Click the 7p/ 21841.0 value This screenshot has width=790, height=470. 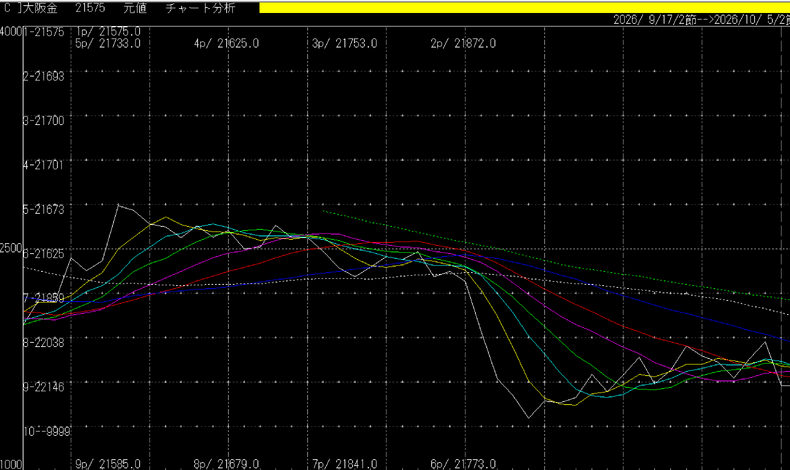pos(345,464)
